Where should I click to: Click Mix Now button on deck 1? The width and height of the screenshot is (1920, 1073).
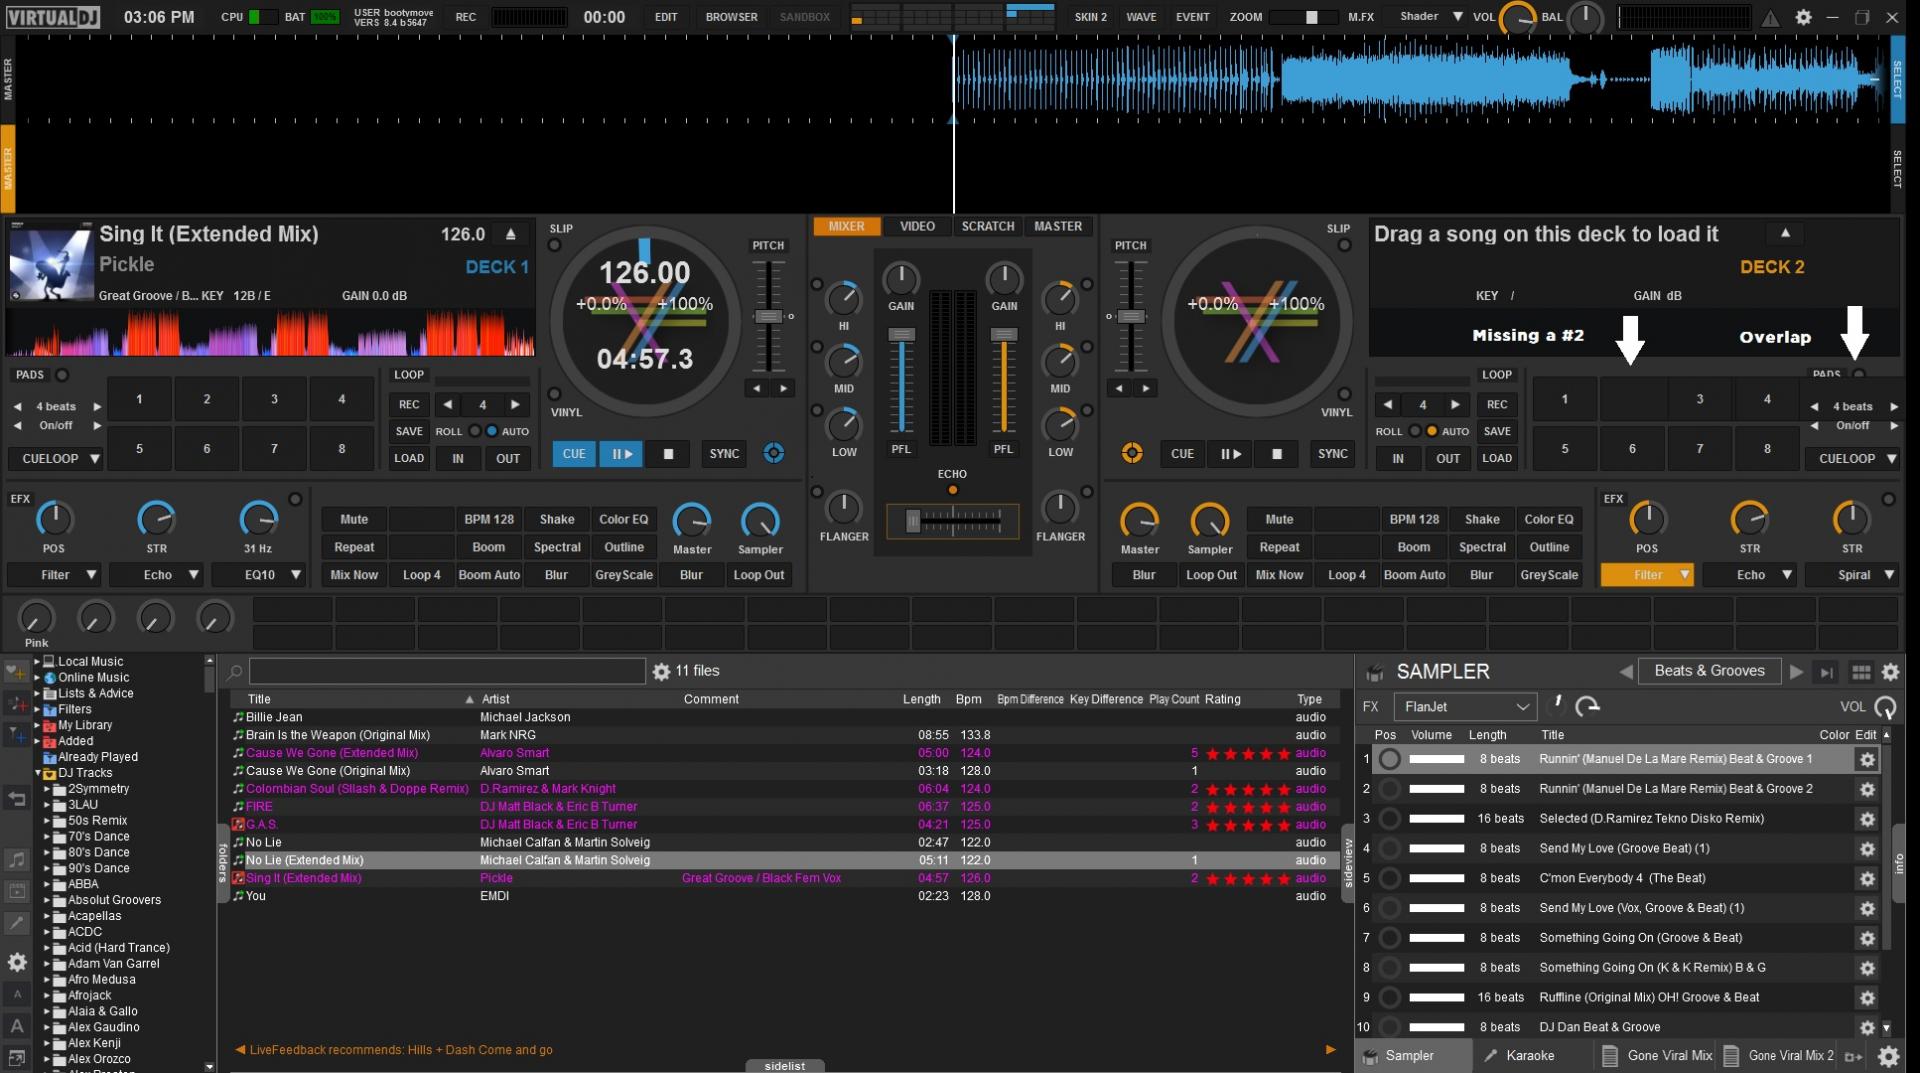[354, 575]
